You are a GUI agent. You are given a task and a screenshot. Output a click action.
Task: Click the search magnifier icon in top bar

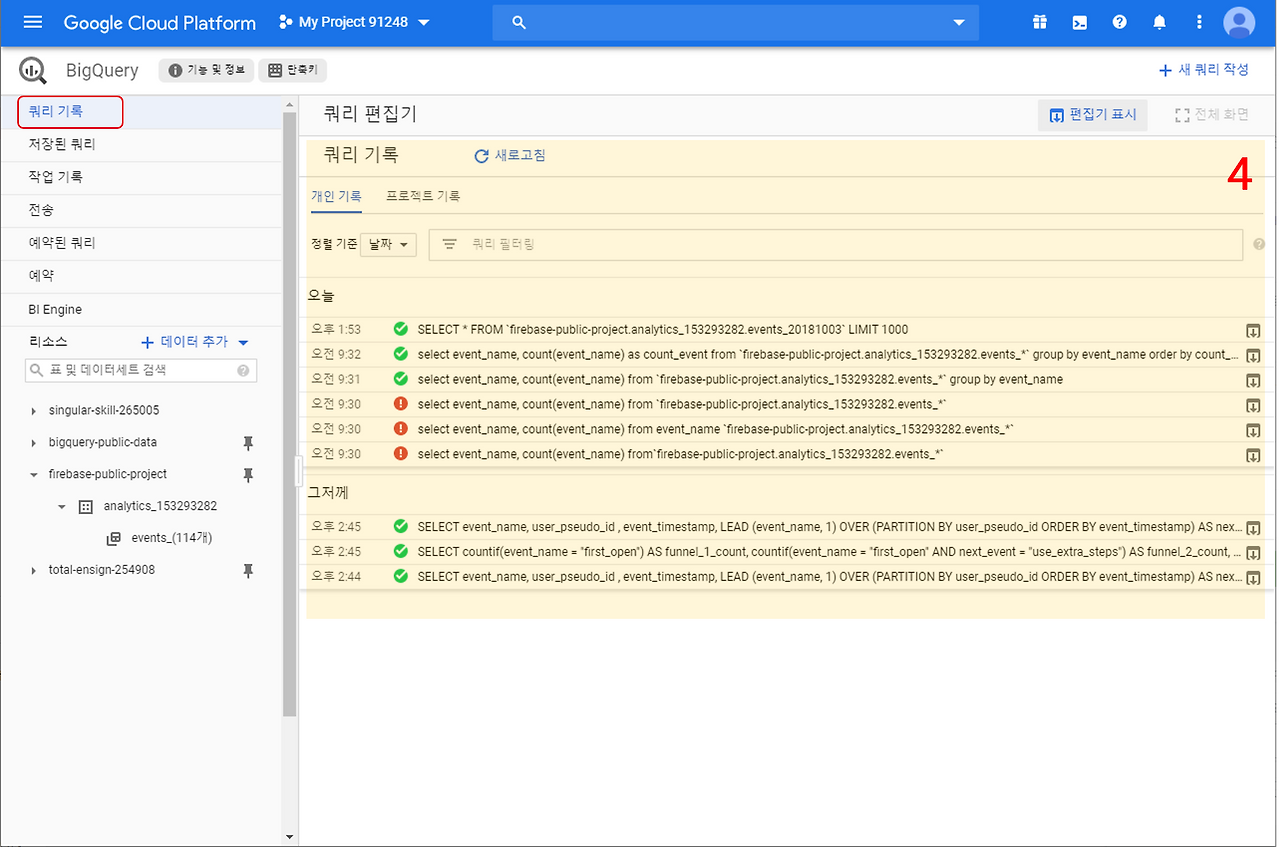tap(519, 22)
